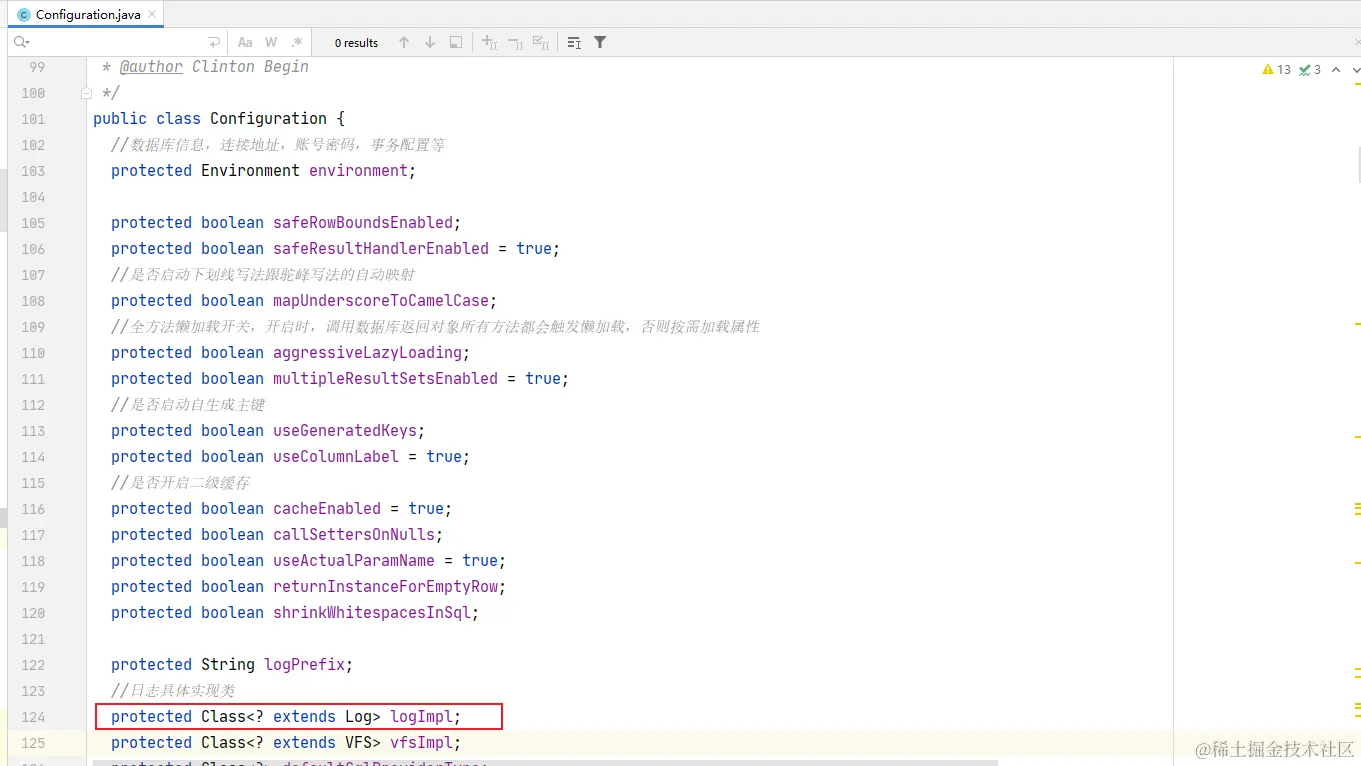Image resolution: width=1361 pixels, height=766 pixels.
Task: Click the 'cacheEnabled' field
Action: tap(327, 508)
